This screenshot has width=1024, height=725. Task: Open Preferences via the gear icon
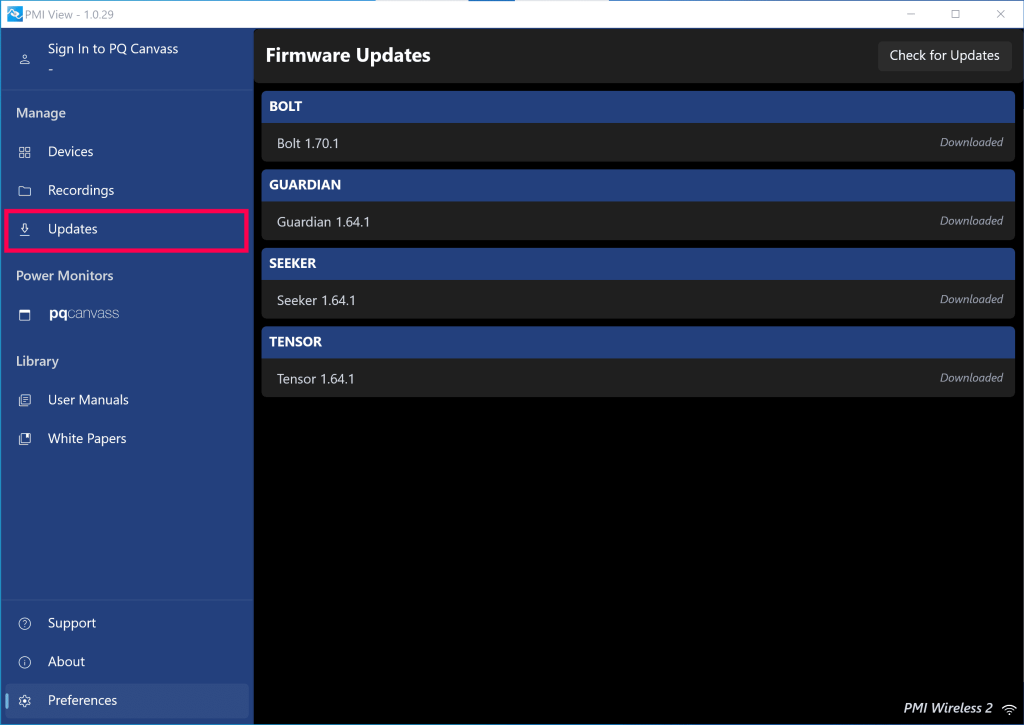pos(25,700)
